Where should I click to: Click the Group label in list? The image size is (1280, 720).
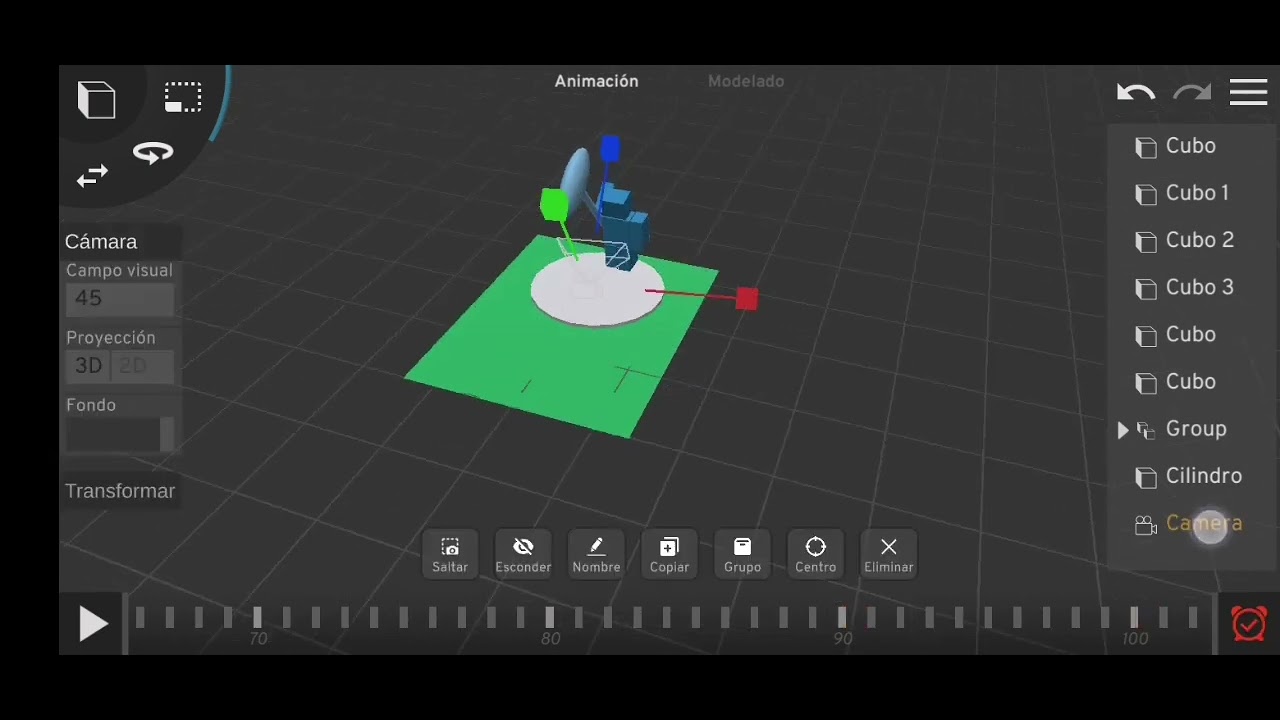(x=1196, y=429)
